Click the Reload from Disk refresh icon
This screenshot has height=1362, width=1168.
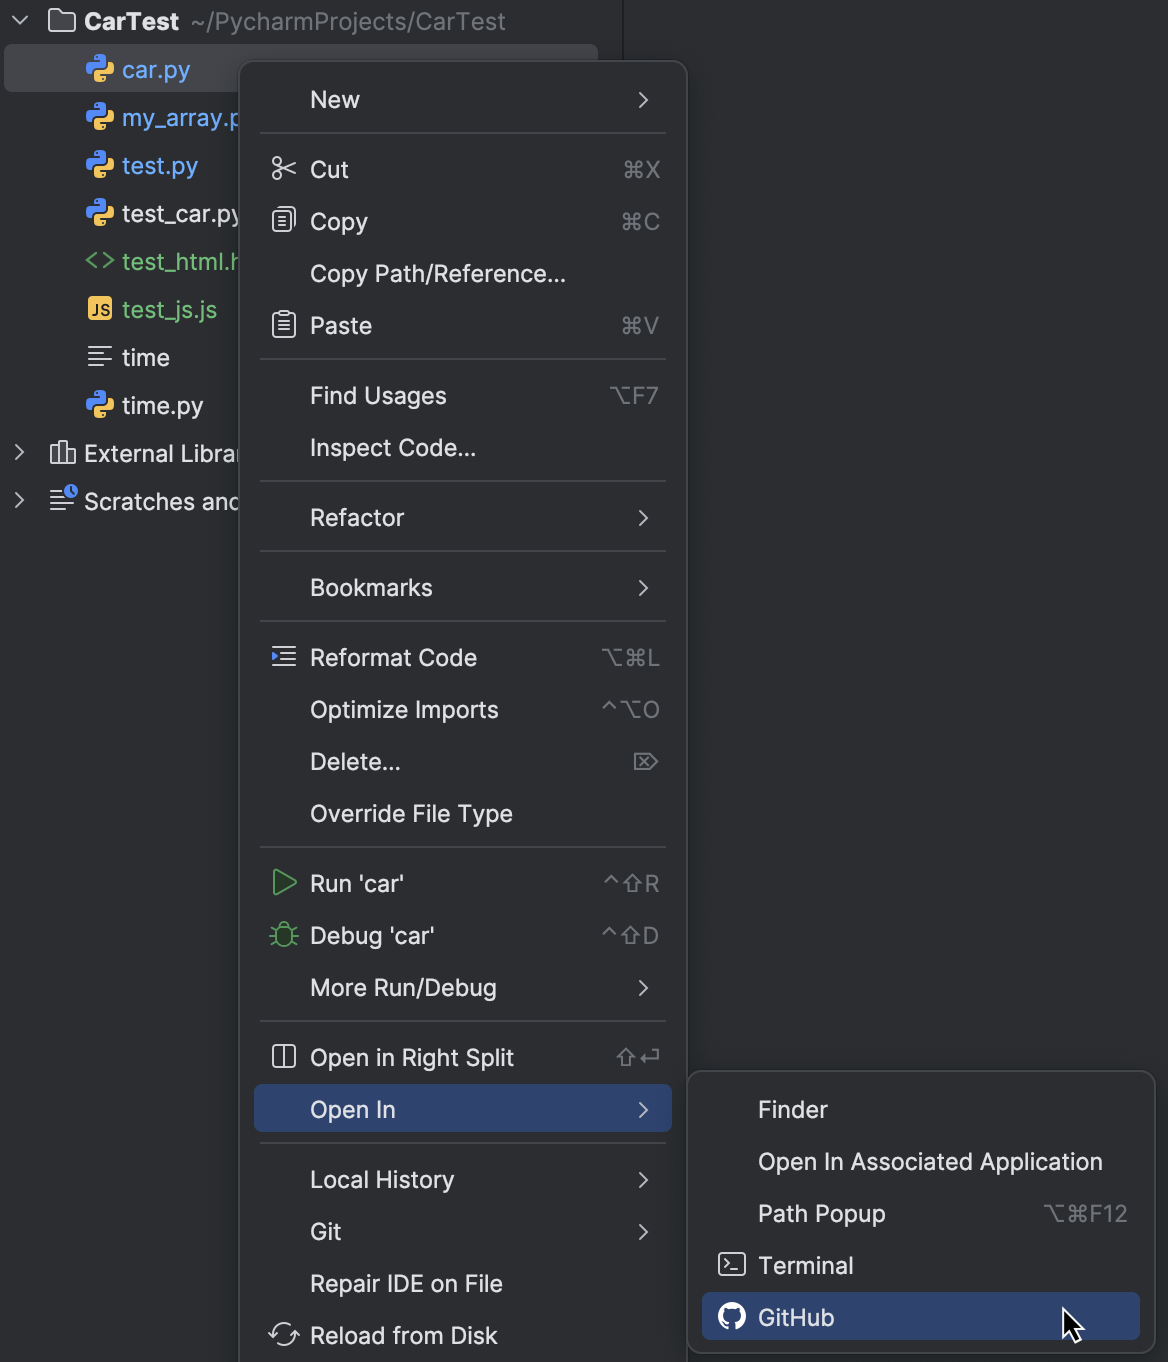pos(283,1335)
